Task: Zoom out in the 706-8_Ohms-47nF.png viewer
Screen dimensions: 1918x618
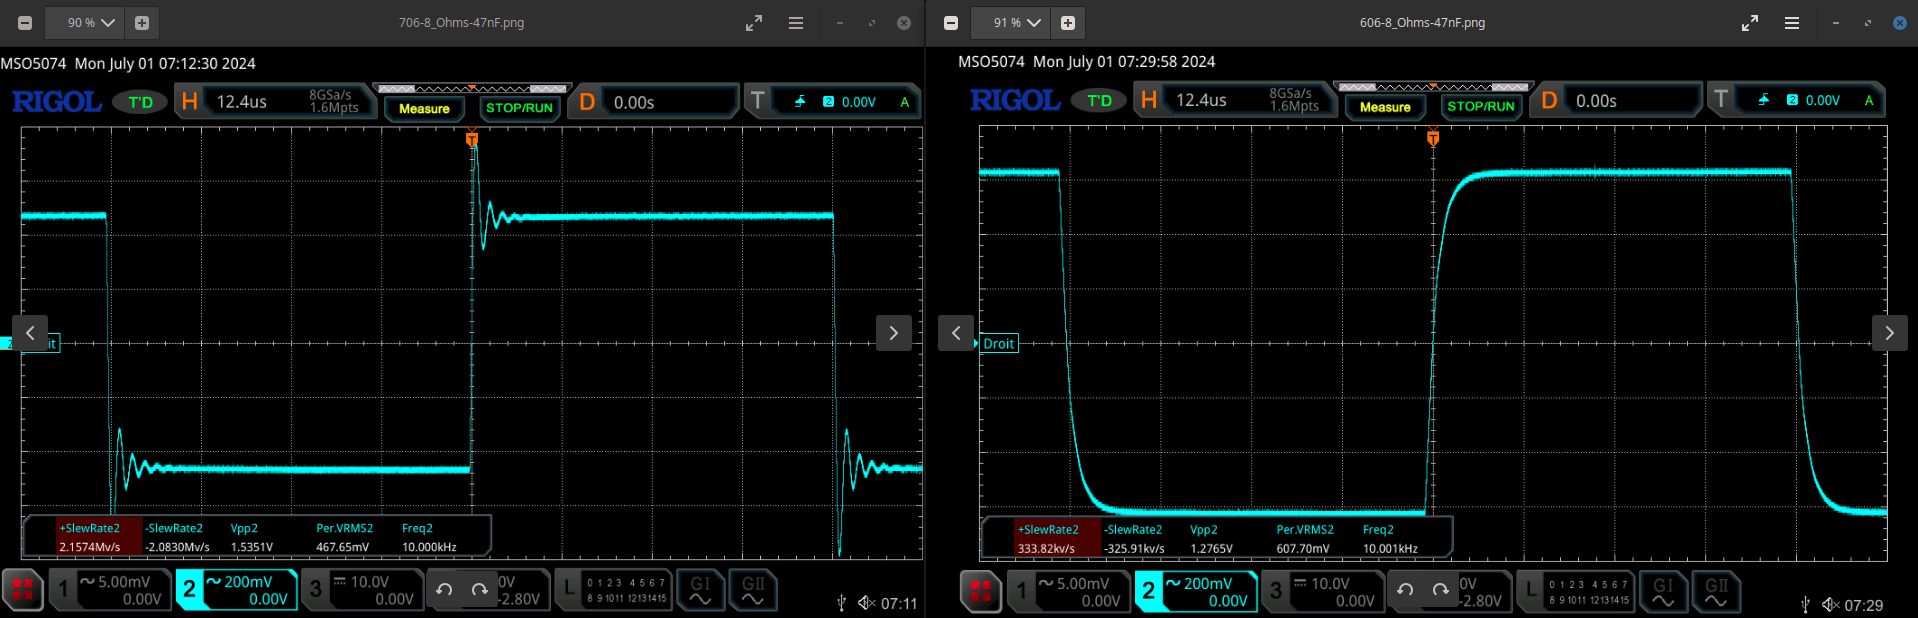Action: [25, 22]
